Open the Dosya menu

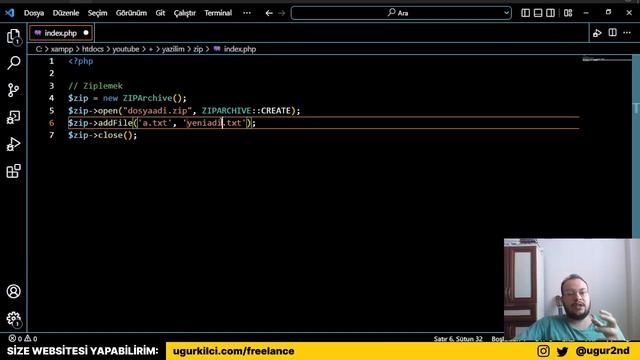click(34, 13)
